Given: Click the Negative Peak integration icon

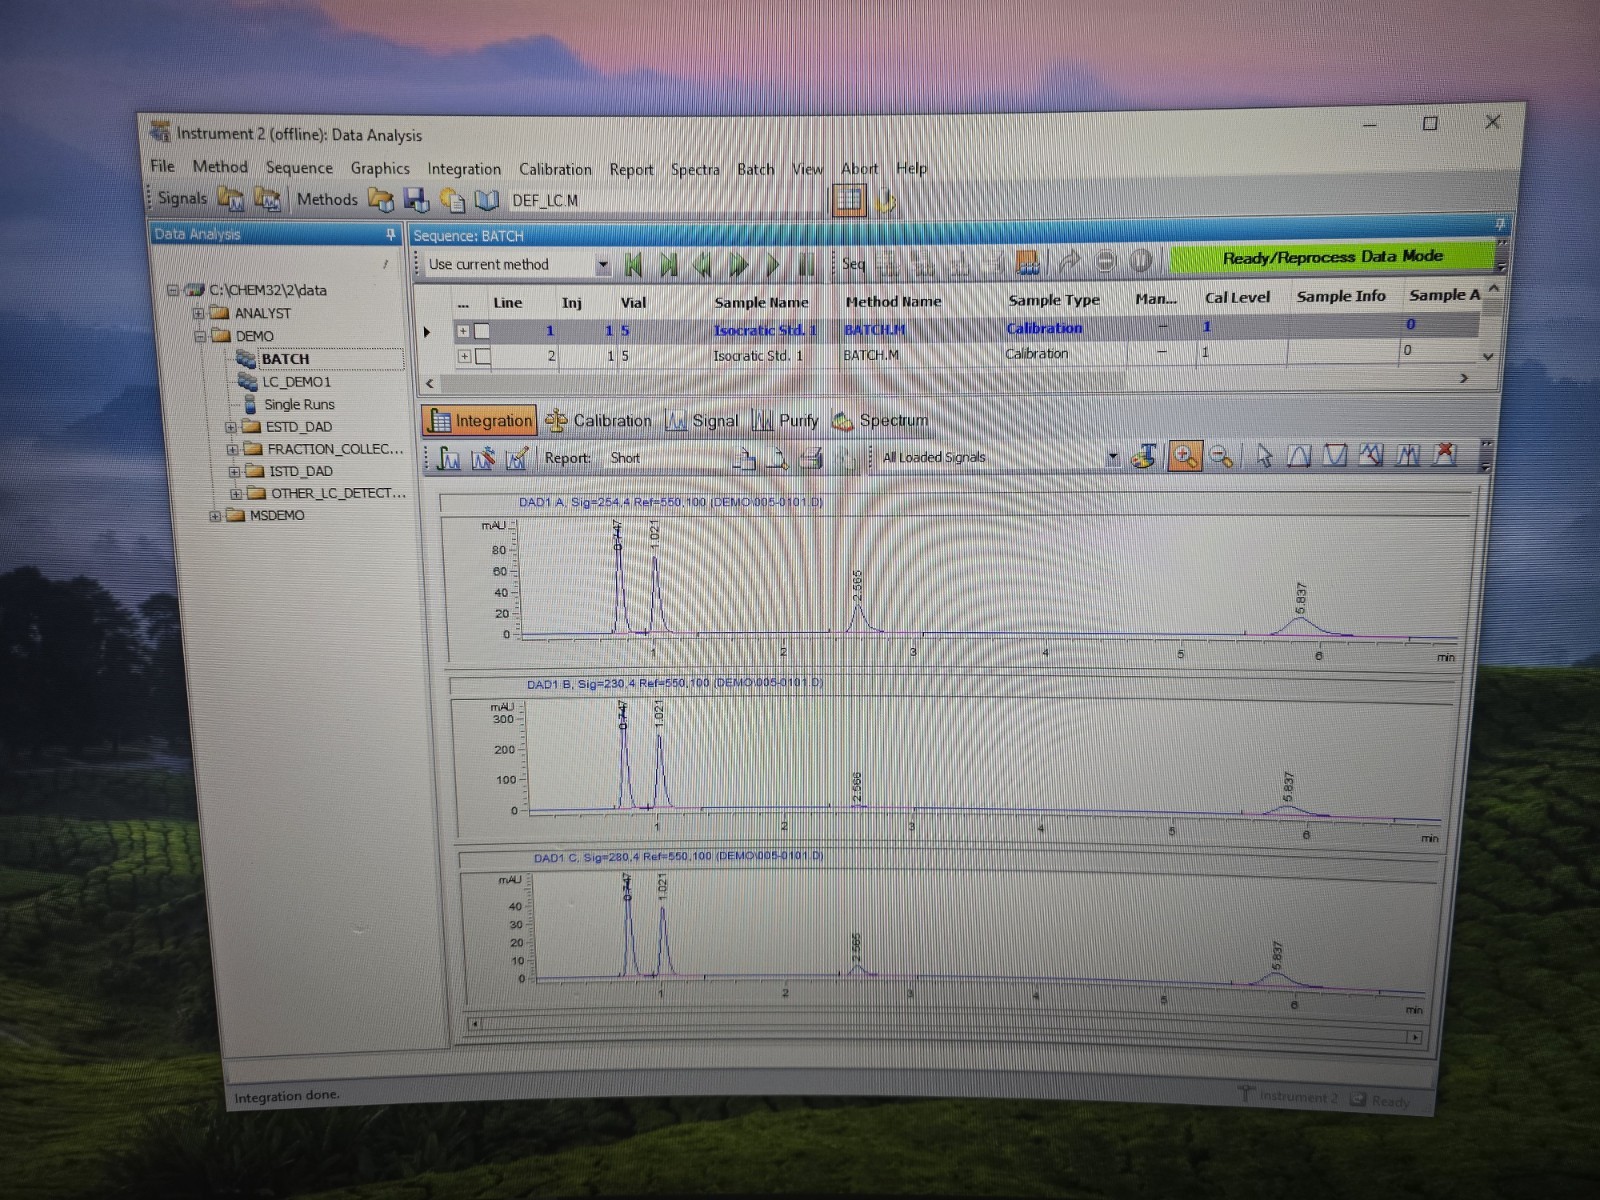Looking at the screenshot, I should (1335, 456).
